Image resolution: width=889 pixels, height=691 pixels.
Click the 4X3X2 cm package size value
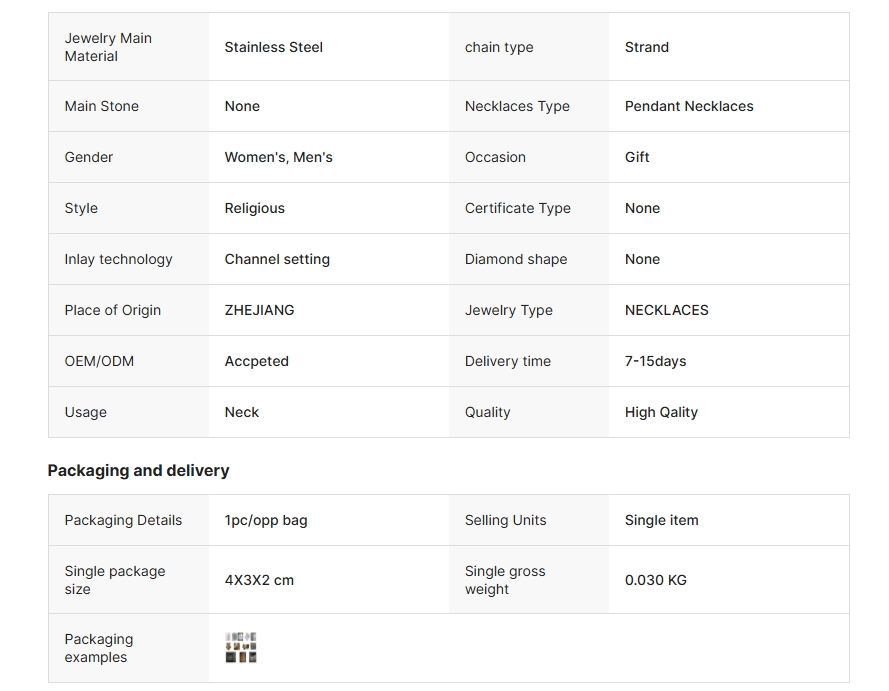[x=259, y=580]
